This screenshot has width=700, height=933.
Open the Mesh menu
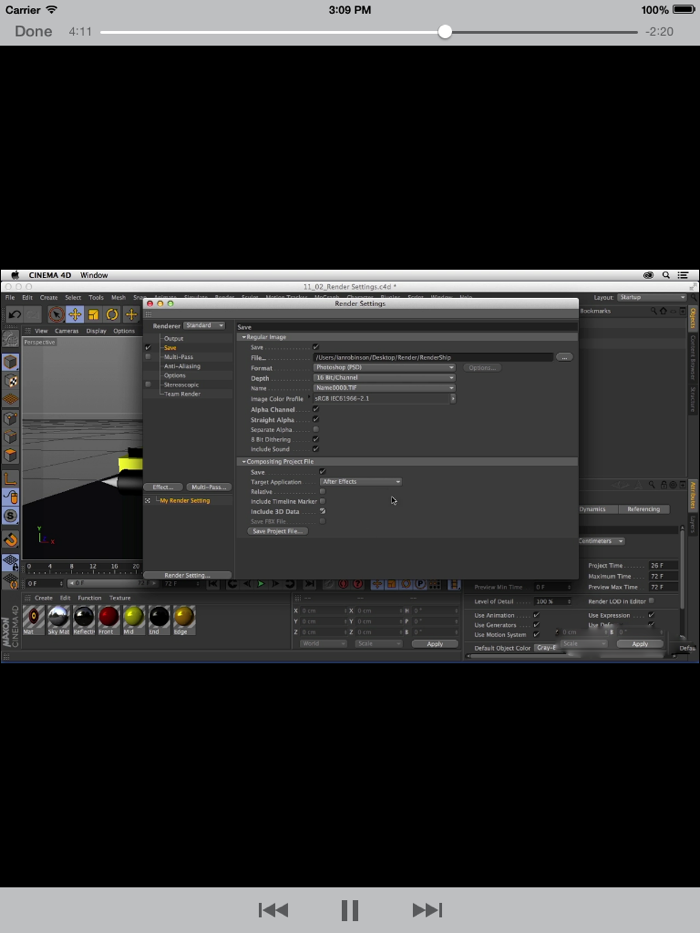click(118, 298)
